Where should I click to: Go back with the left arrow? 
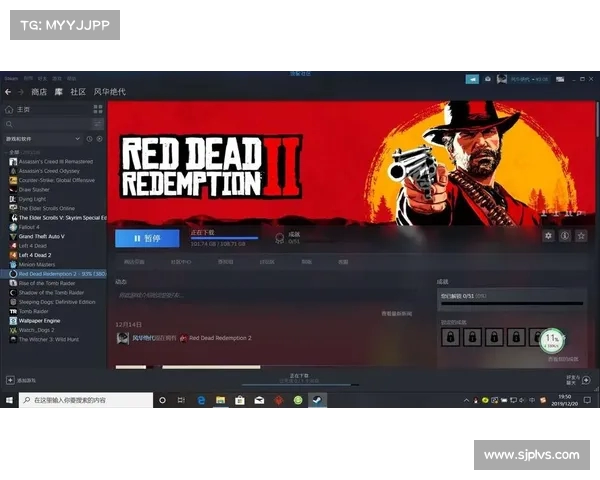(8, 92)
